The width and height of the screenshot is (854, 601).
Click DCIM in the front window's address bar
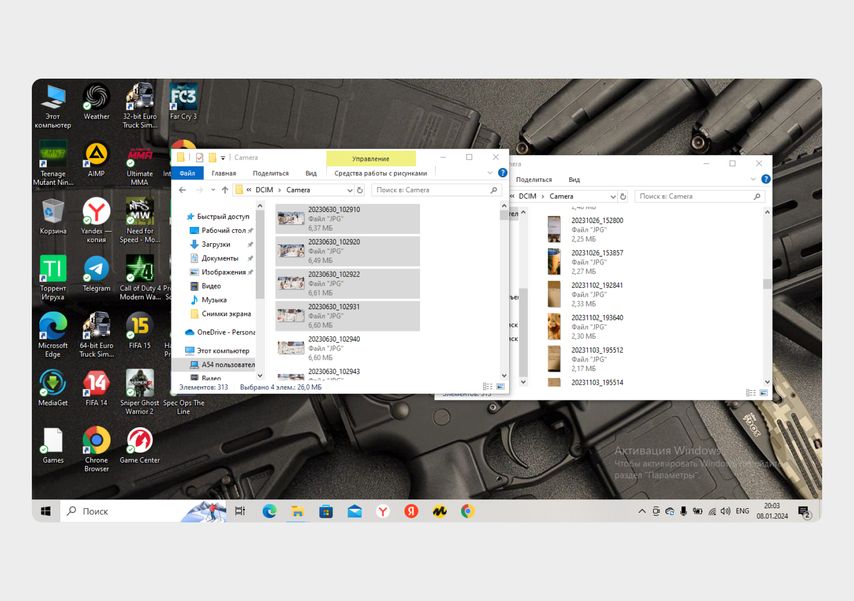(265, 190)
